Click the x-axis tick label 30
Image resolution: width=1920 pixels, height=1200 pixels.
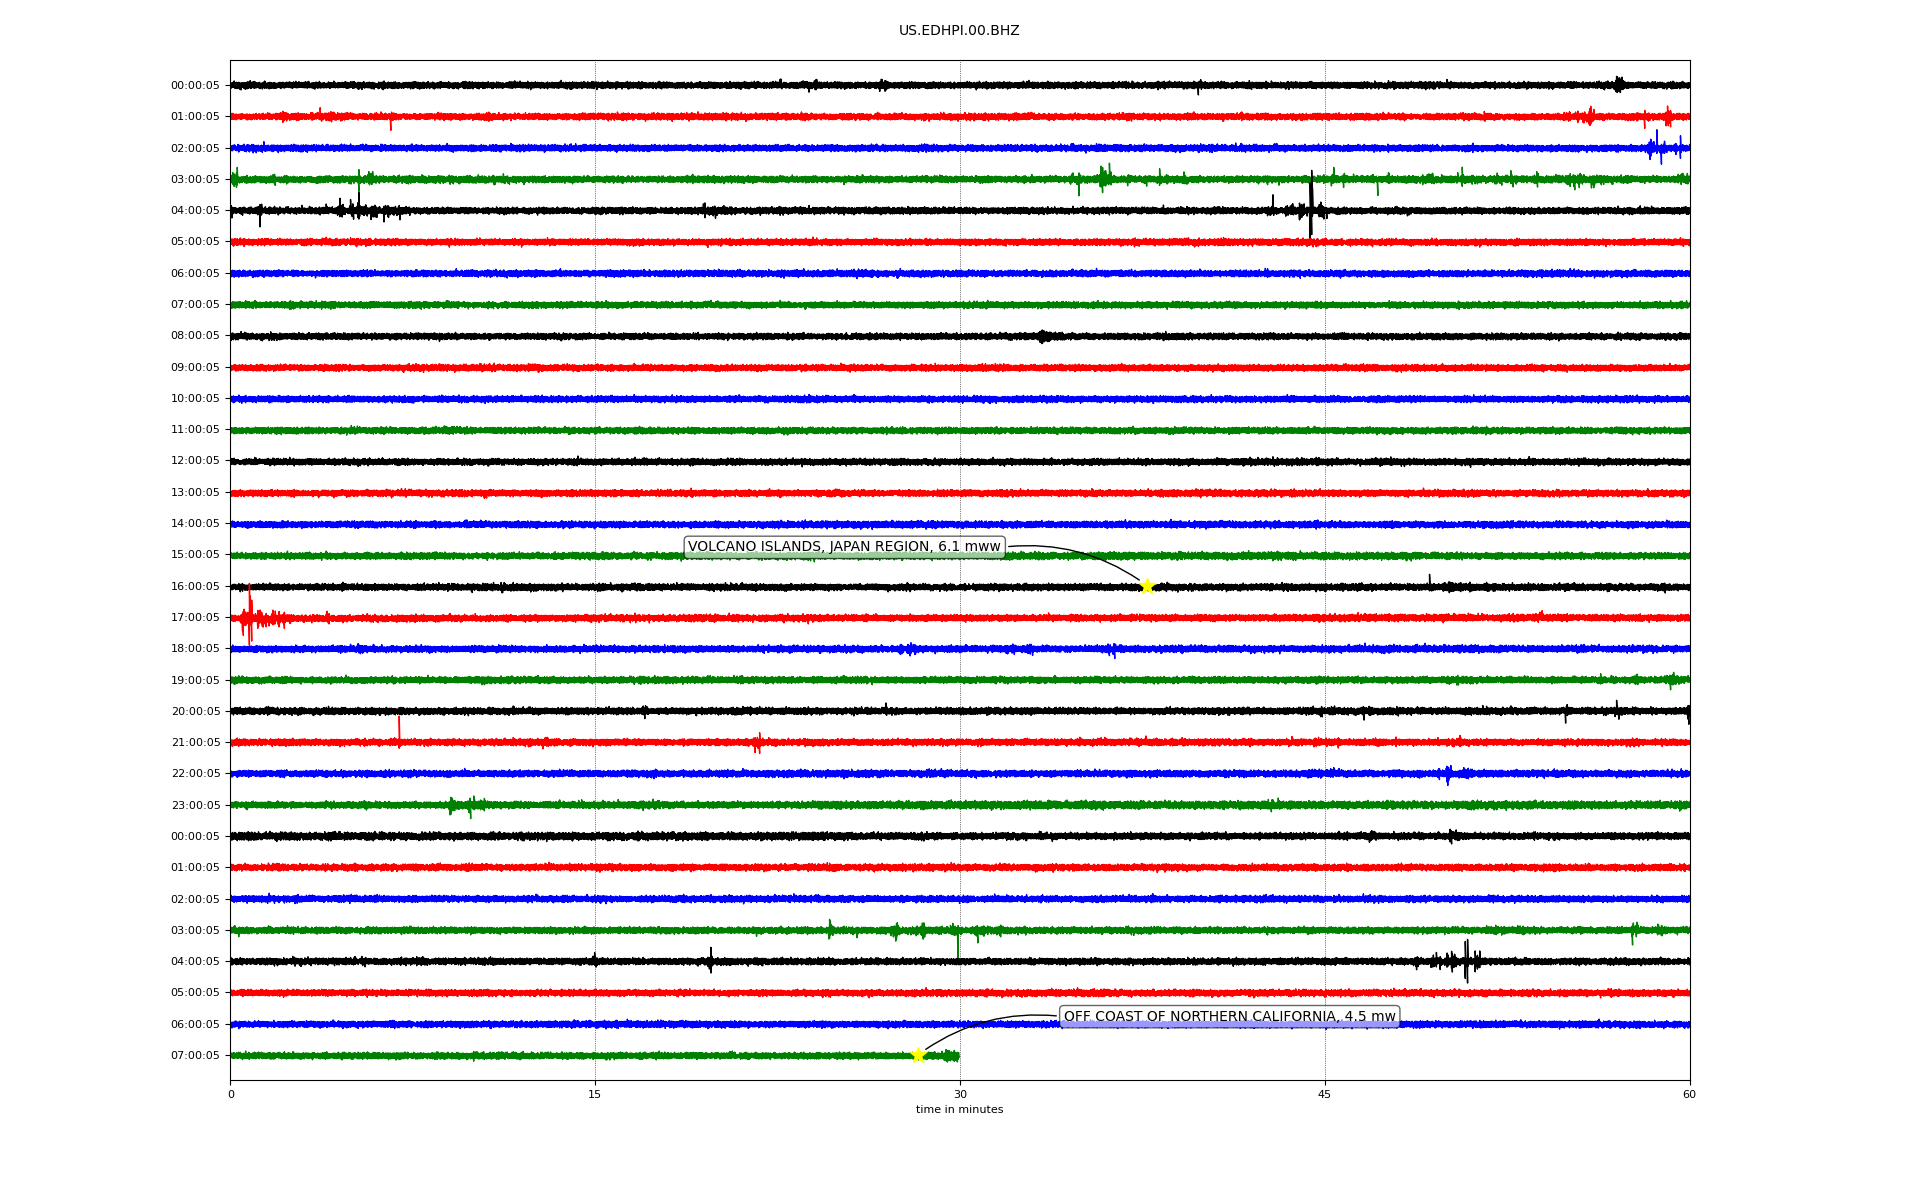coord(960,1094)
